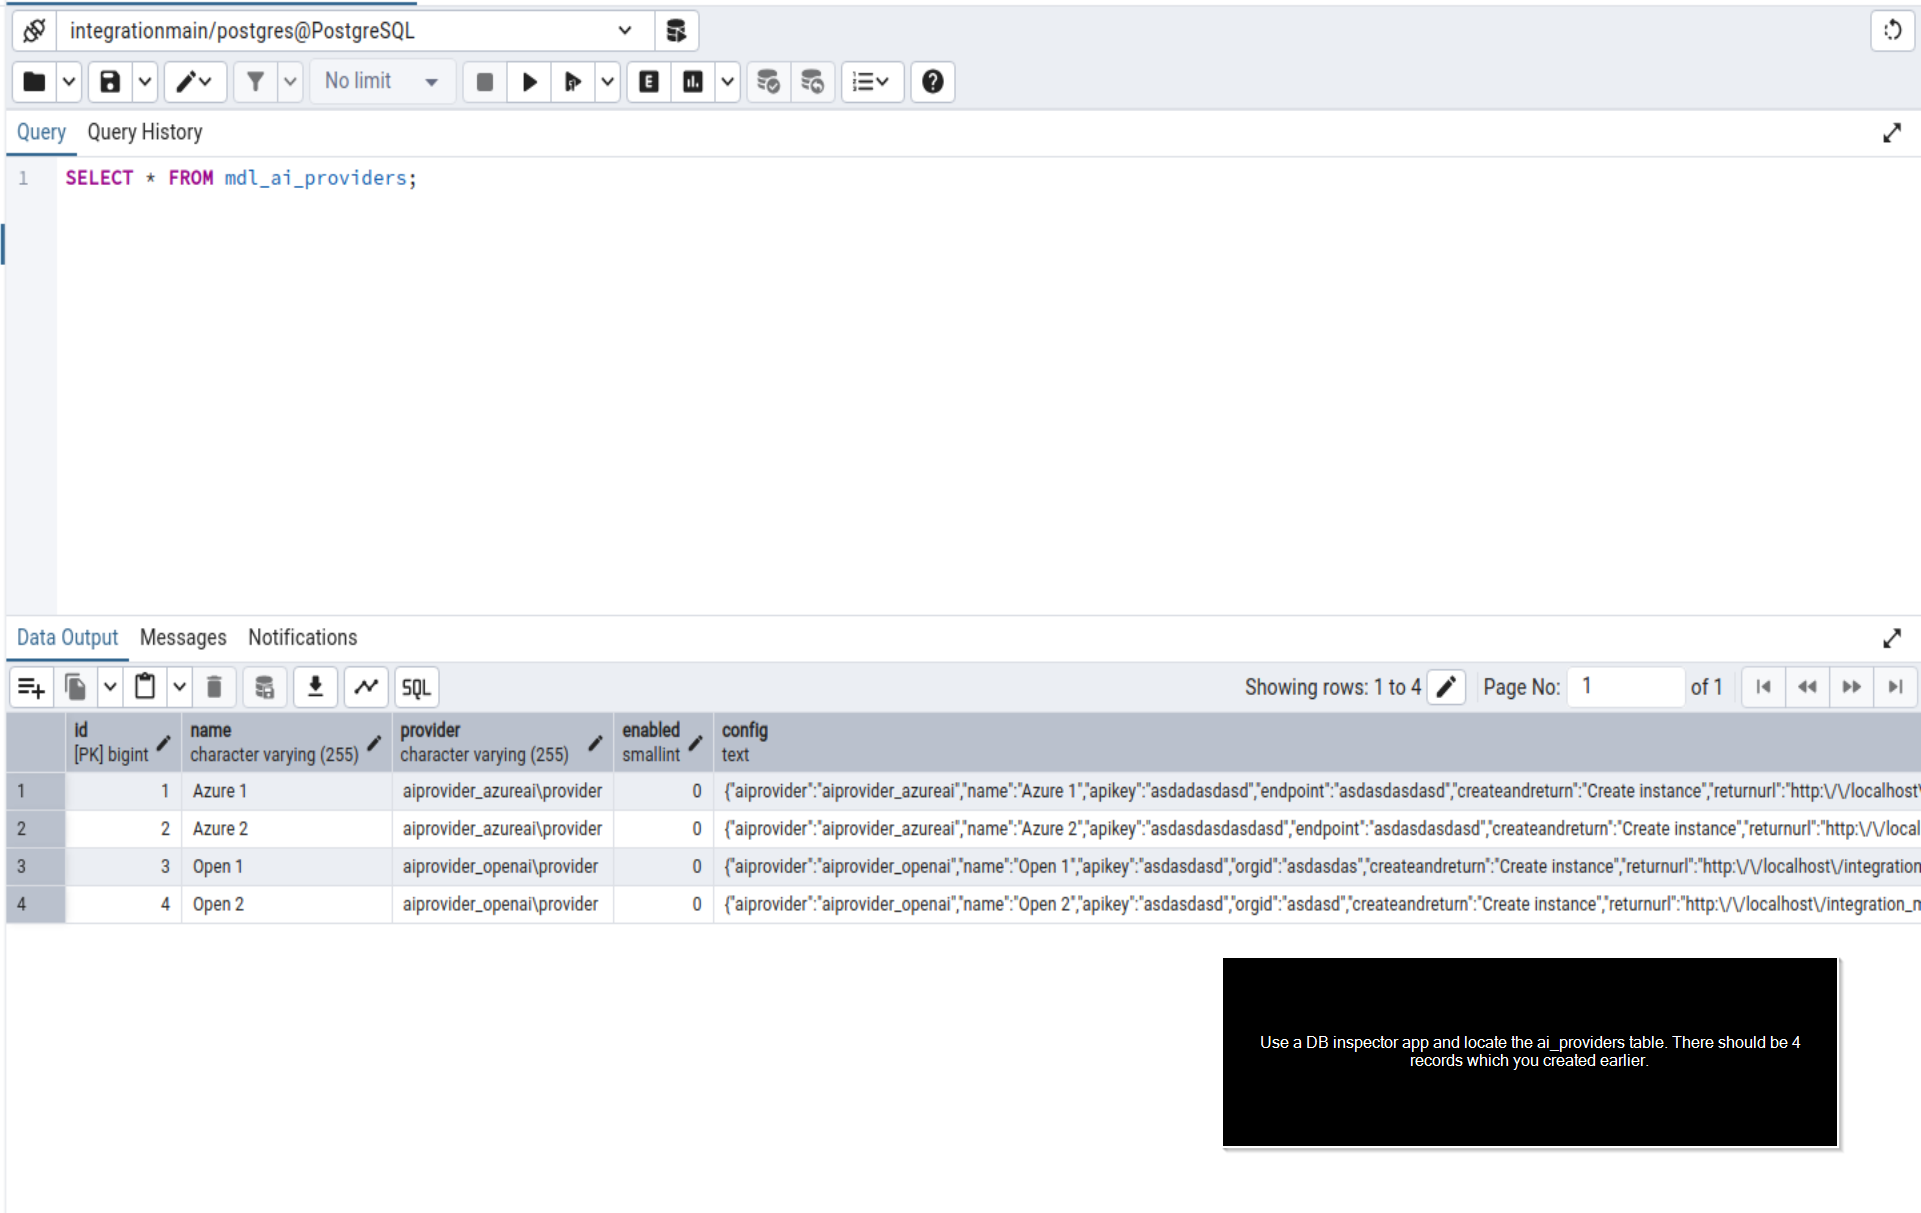
Task: Switch to the Data Output tab
Action: 67,638
